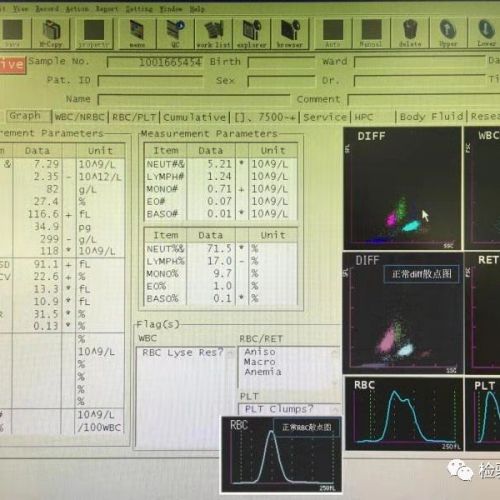Open the explorer toolbar icon

tap(252, 33)
